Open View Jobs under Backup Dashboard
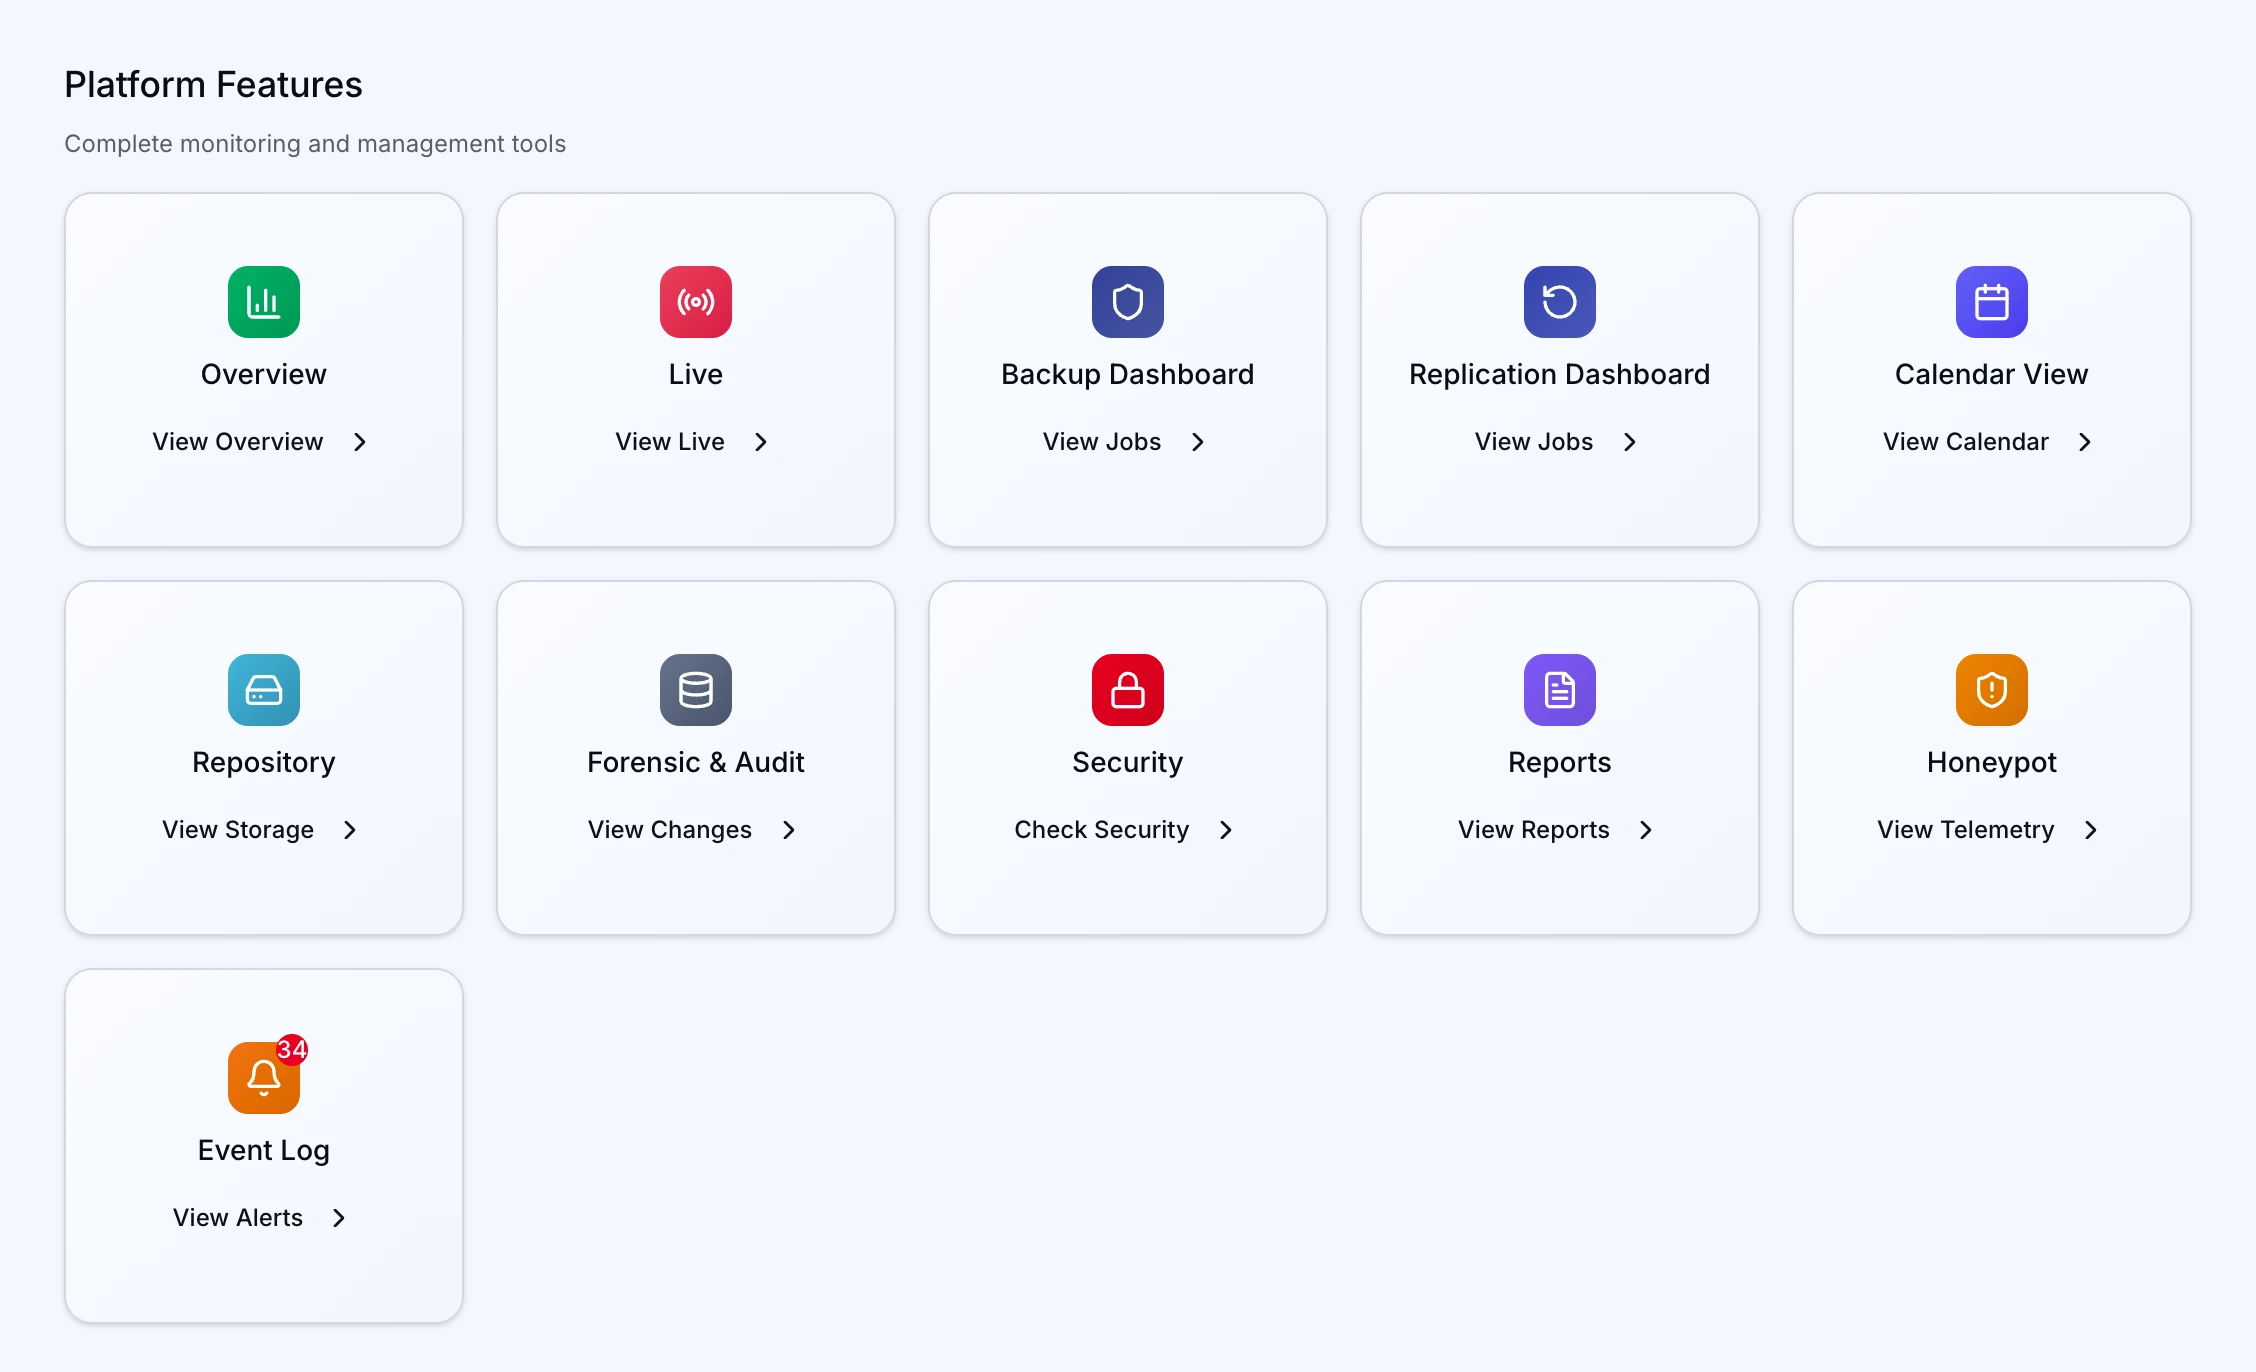The image size is (2256, 1372). (1102, 442)
